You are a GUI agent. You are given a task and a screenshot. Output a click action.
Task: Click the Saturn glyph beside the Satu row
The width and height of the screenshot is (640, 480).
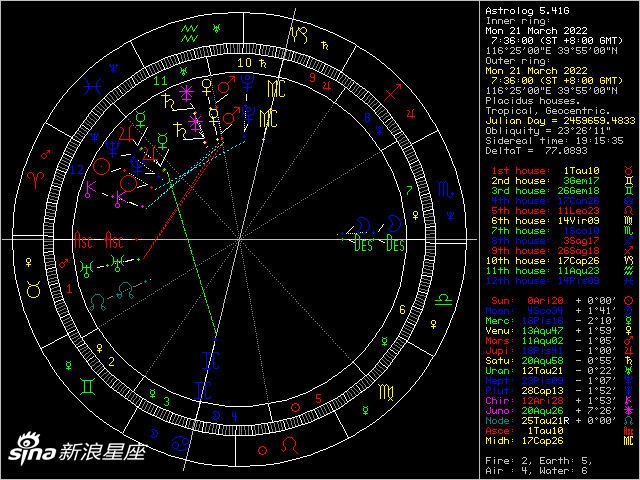tap(629, 361)
